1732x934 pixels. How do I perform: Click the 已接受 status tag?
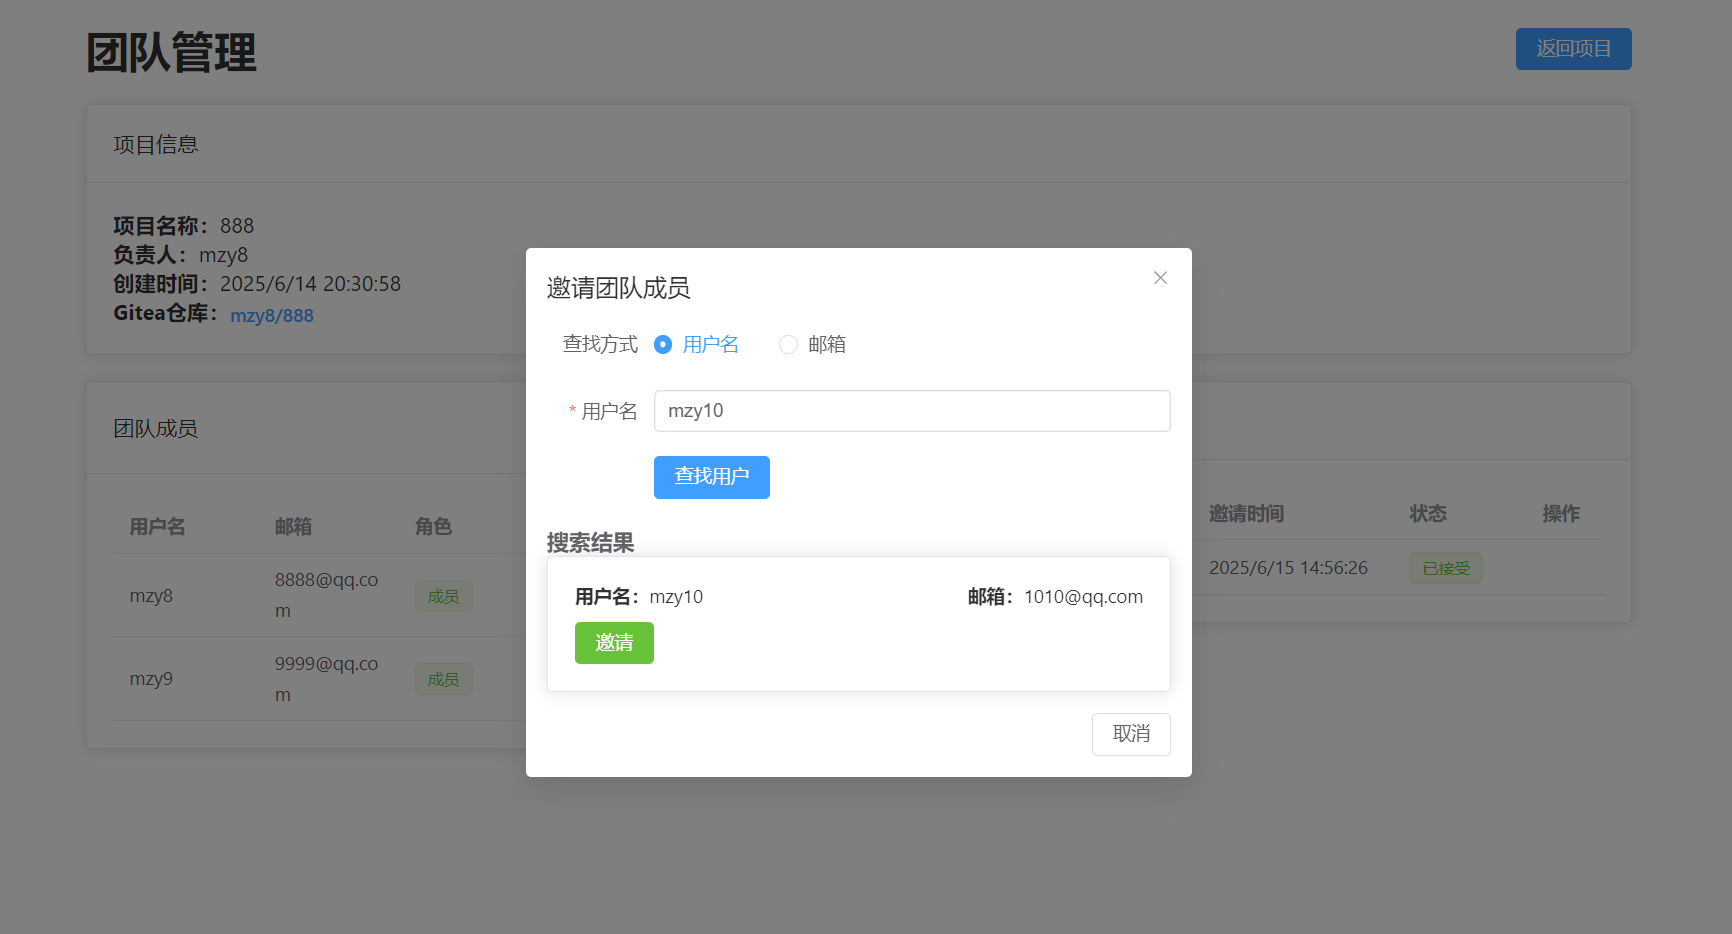pyautogui.click(x=1445, y=567)
